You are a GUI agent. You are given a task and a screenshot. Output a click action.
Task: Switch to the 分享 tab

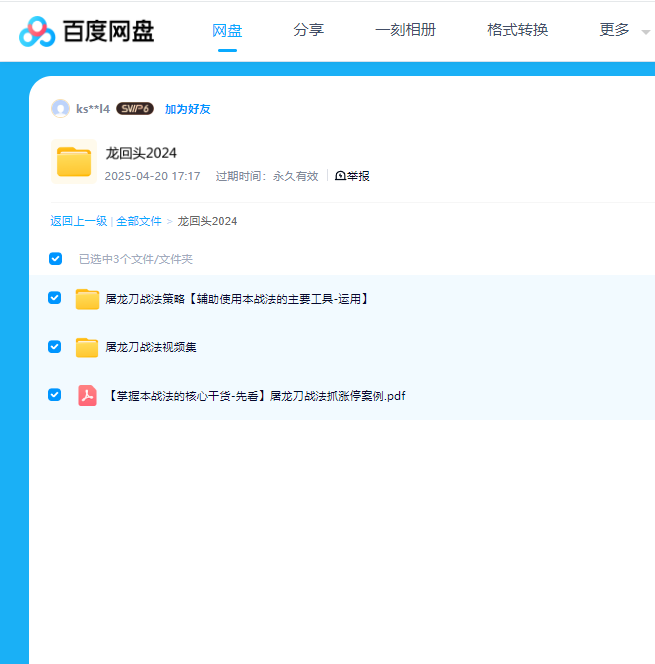[308, 30]
